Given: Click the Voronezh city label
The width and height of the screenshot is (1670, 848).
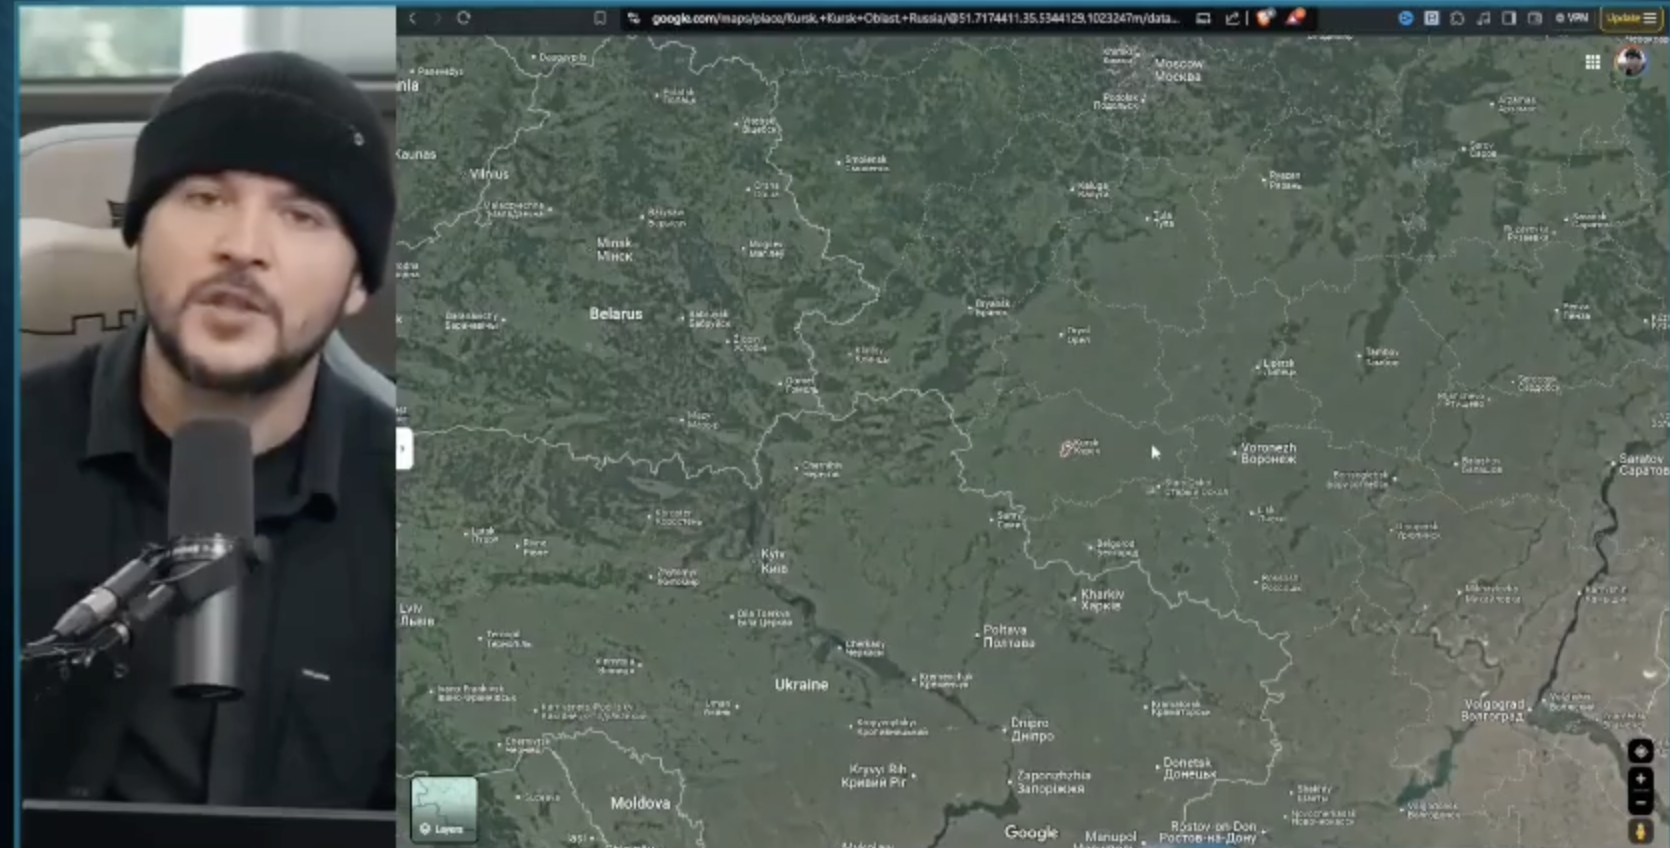Looking at the screenshot, I should pyautogui.click(x=1268, y=454).
